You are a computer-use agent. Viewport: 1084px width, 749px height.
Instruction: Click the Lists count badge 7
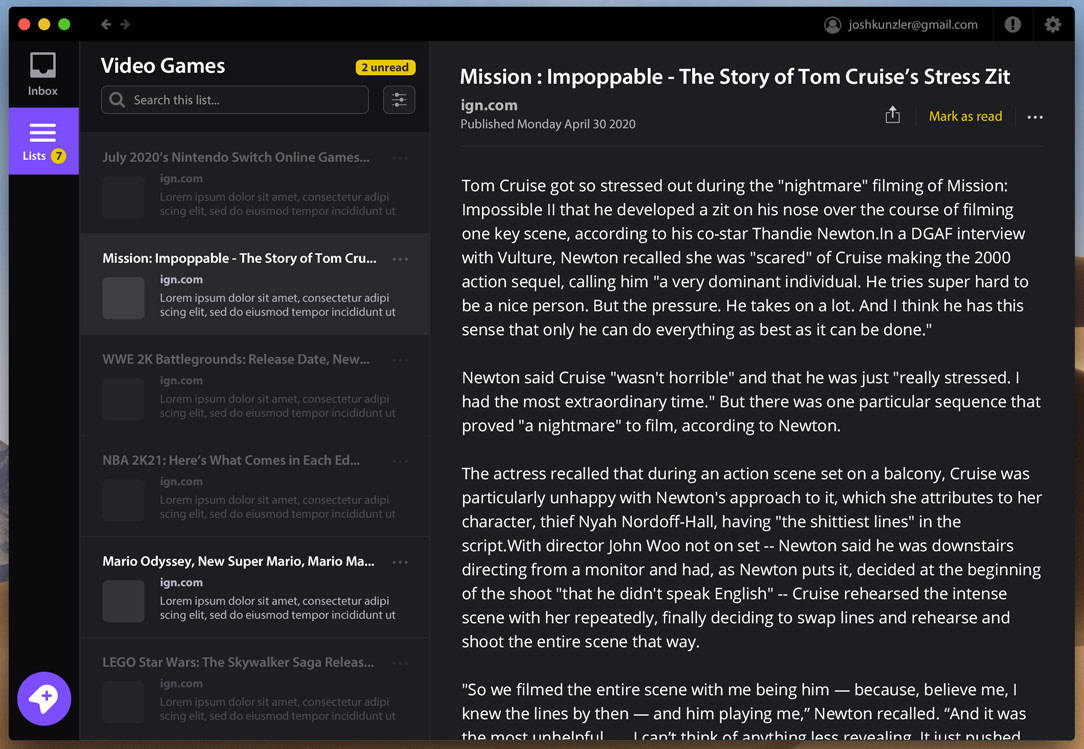point(59,156)
